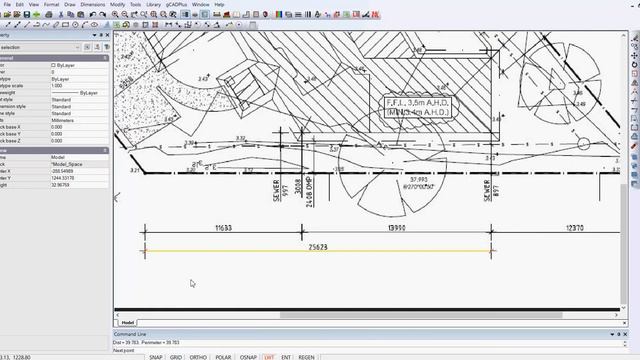Toggle ENT mode in status bar
This screenshot has width=640, height=360.
click(286, 357)
